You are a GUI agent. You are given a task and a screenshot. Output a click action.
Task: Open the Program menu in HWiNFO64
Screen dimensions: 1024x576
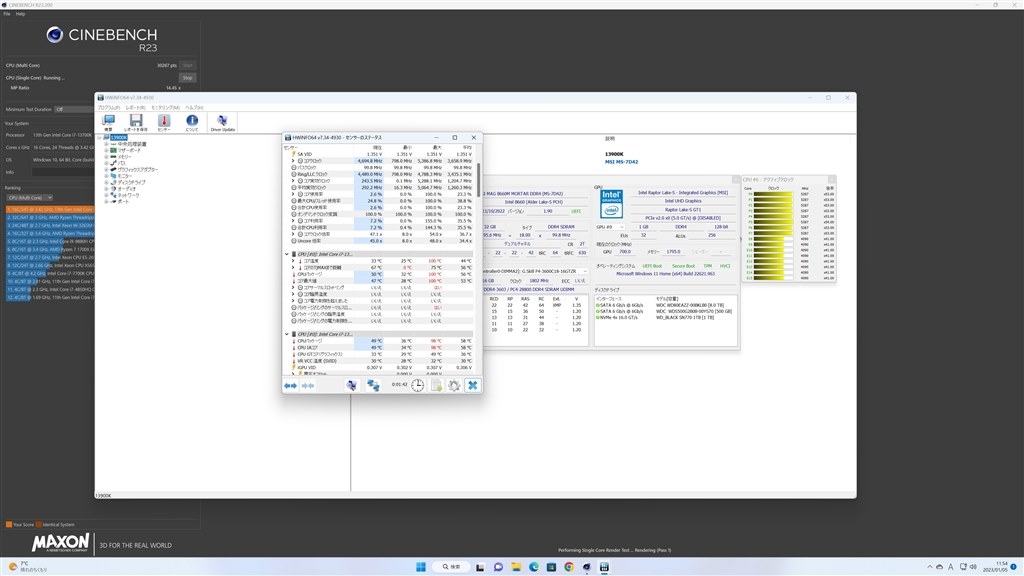[108, 107]
